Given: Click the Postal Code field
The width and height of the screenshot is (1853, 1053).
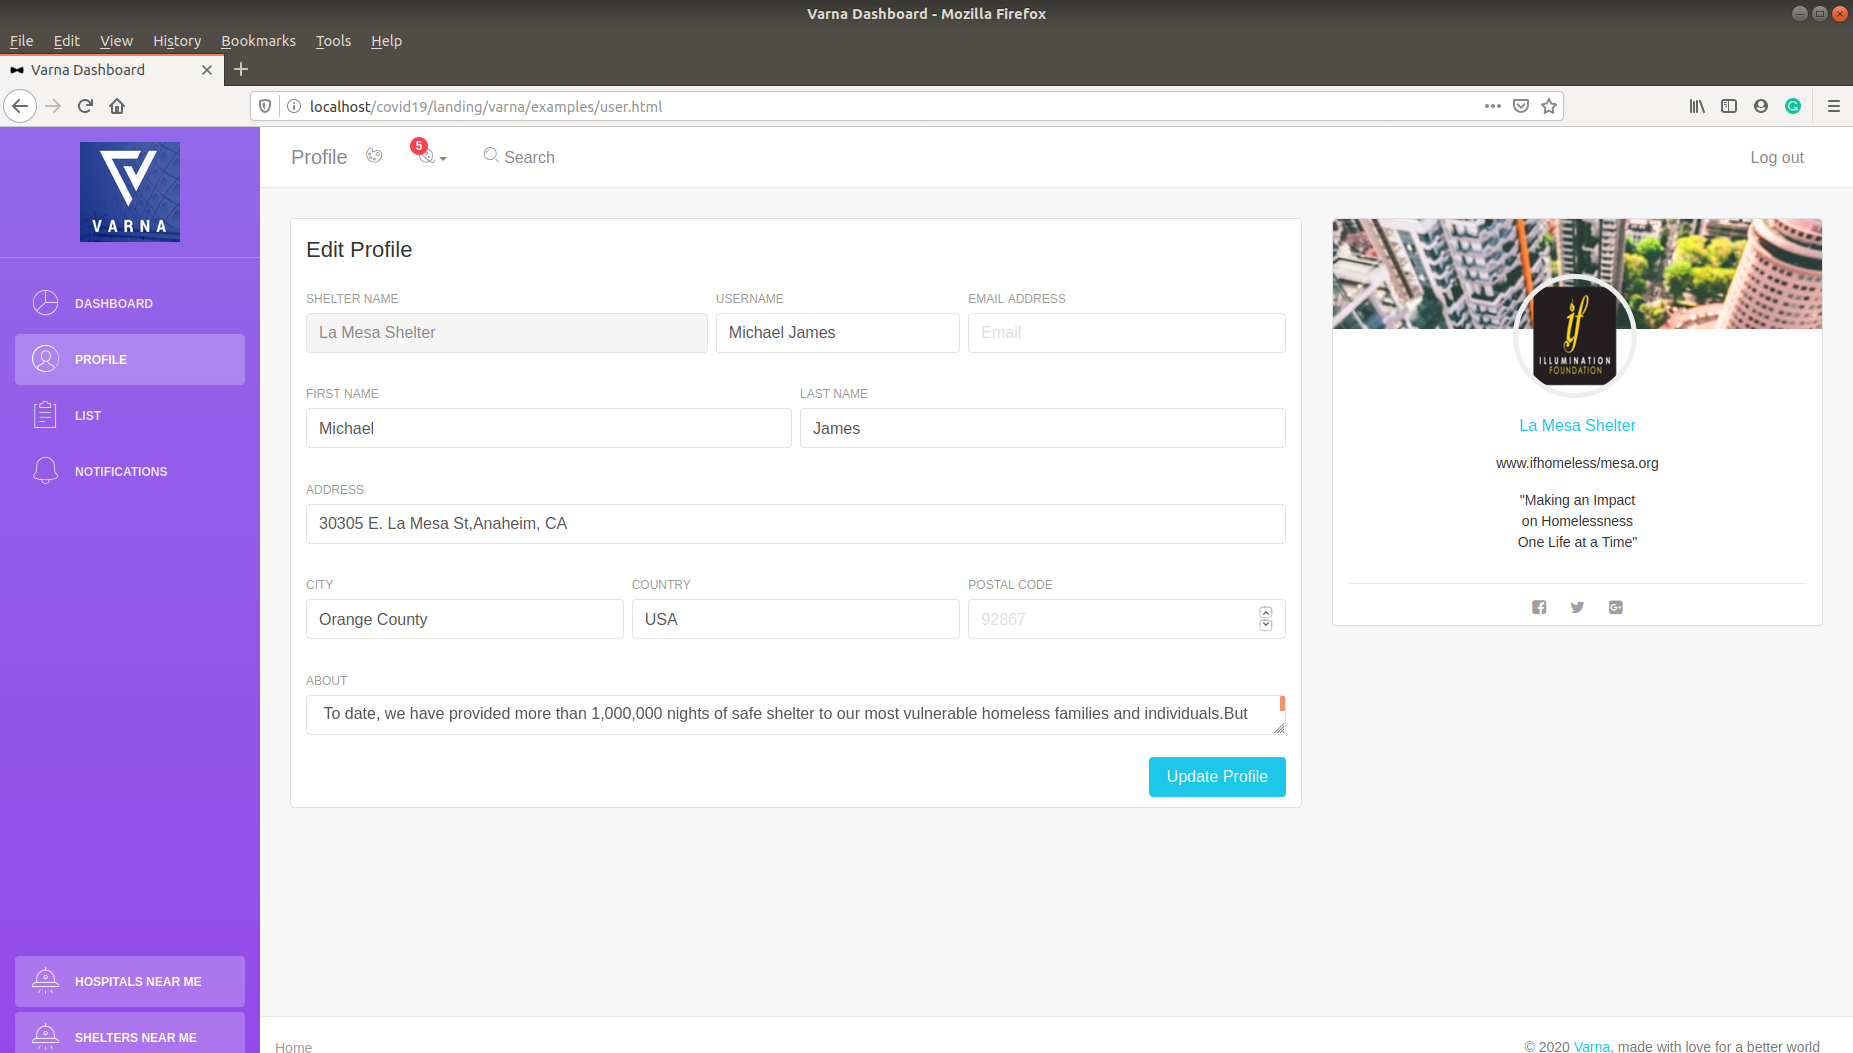Looking at the screenshot, I should (1126, 619).
